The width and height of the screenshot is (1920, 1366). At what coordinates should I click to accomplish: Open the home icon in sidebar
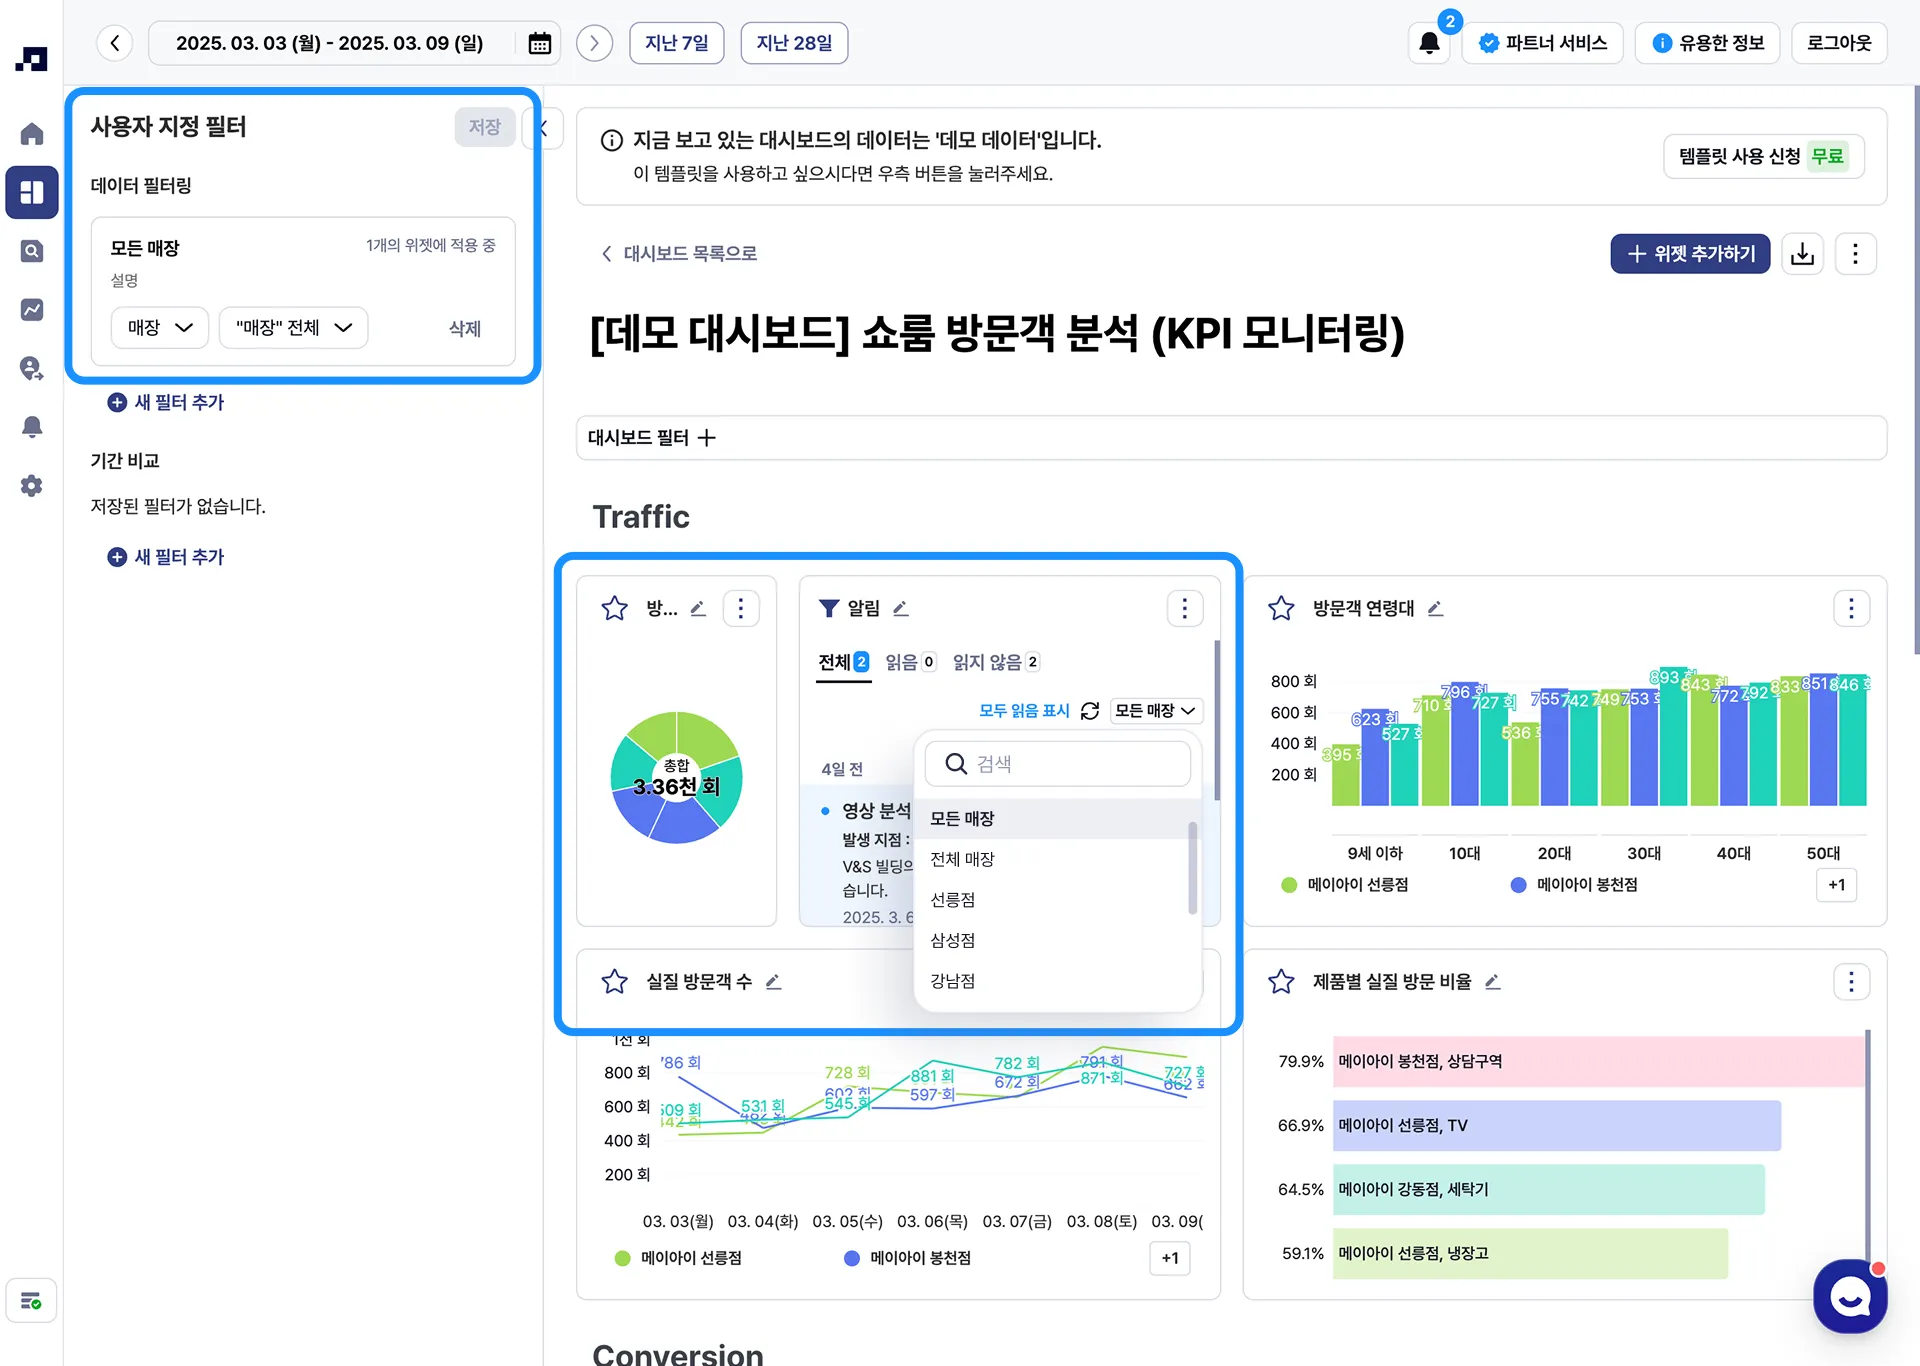[32, 133]
